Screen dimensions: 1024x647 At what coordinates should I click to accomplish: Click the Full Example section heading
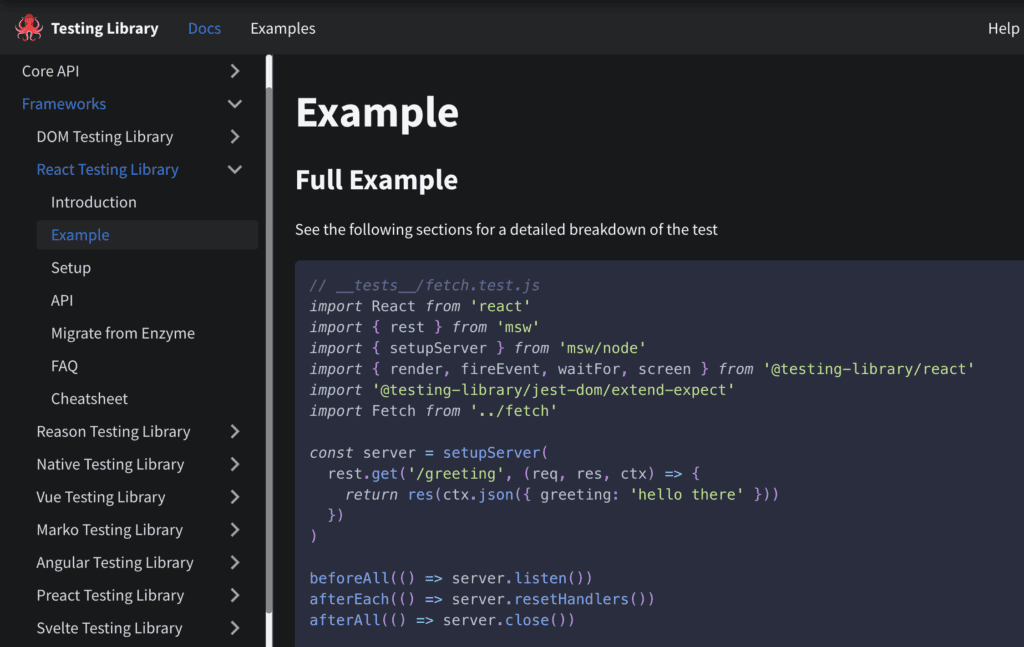pyautogui.click(x=376, y=180)
